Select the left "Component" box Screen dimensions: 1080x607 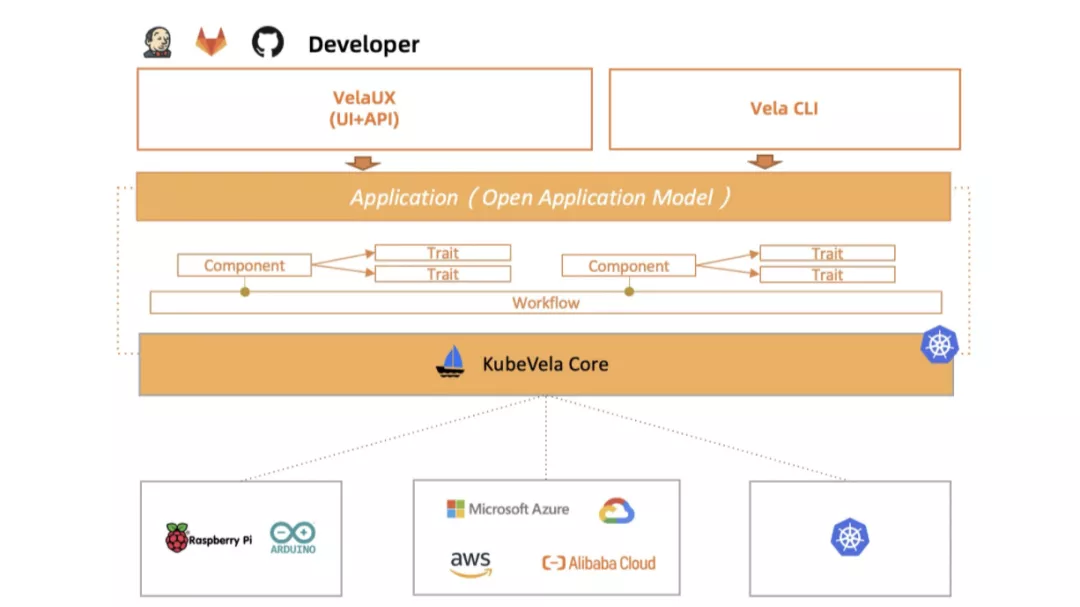(x=245, y=265)
